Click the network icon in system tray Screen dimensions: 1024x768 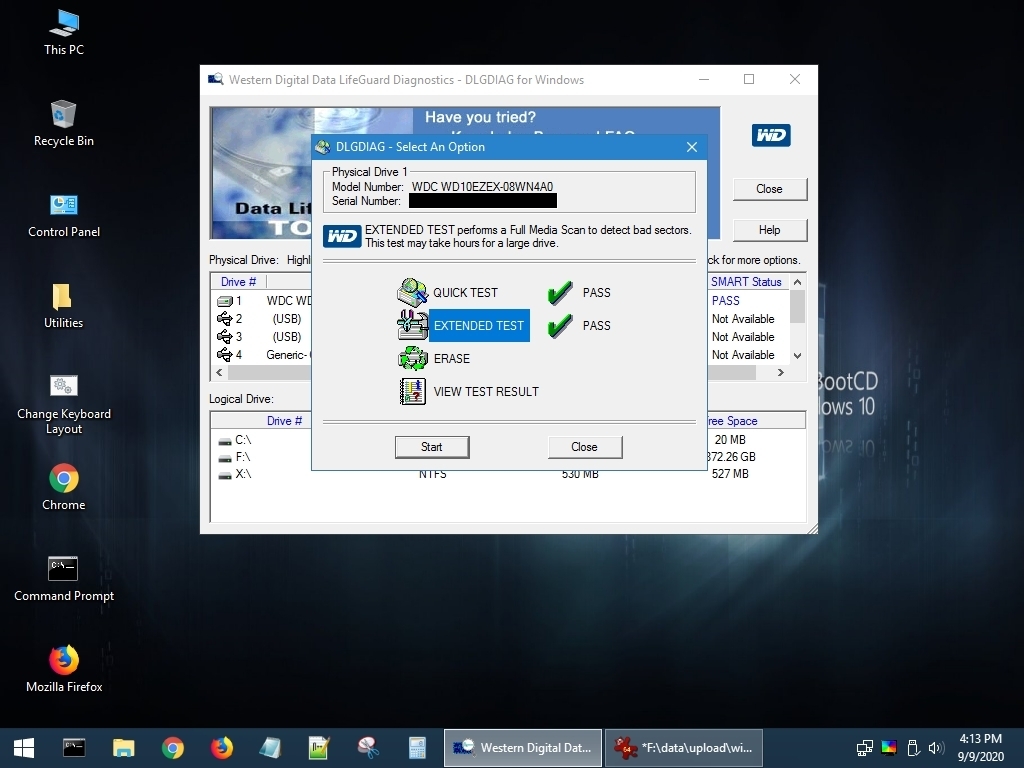(865, 748)
